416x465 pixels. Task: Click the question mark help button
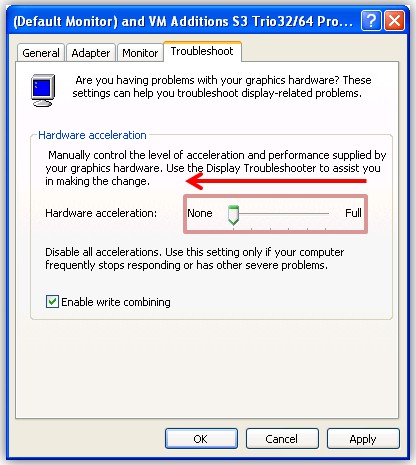pos(371,21)
